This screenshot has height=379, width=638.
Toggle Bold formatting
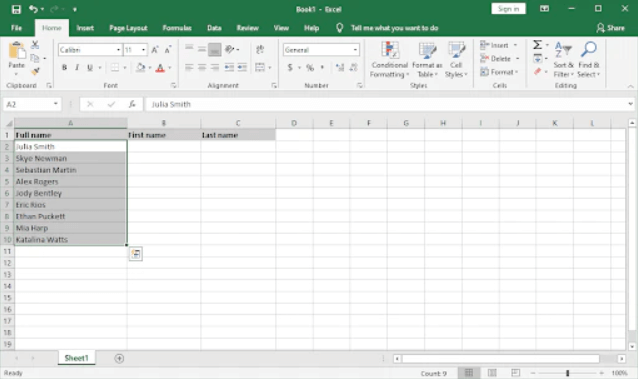pos(64,68)
